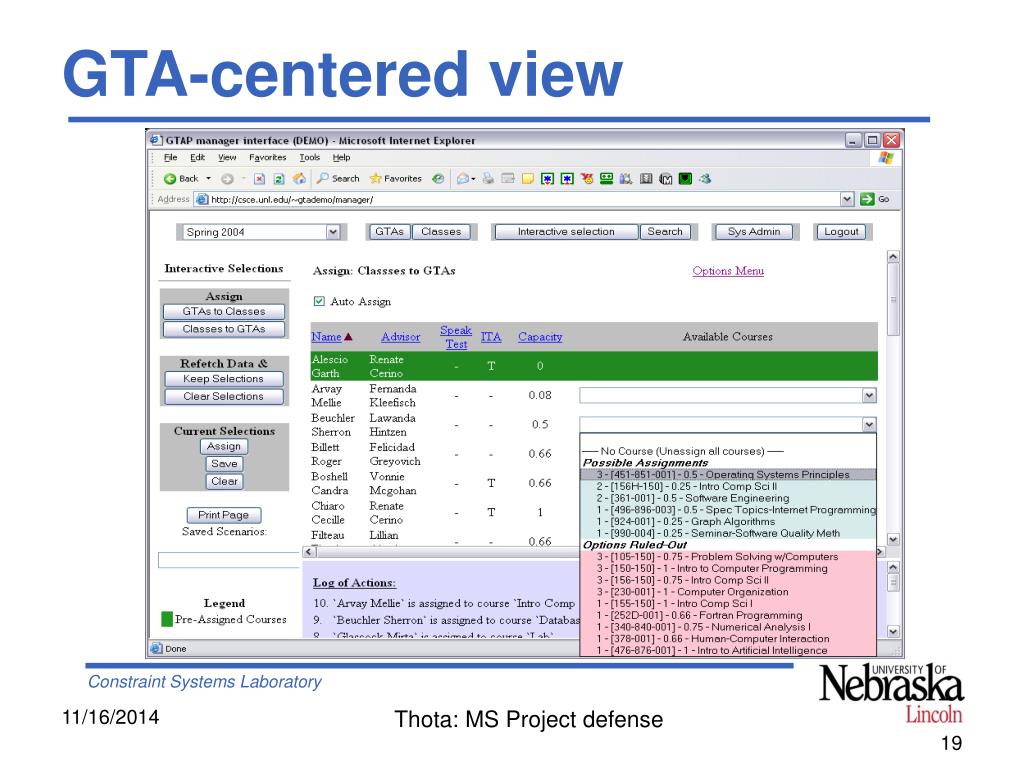
Task: Open the Back button history dropdown arrow
Action: point(209,178)
